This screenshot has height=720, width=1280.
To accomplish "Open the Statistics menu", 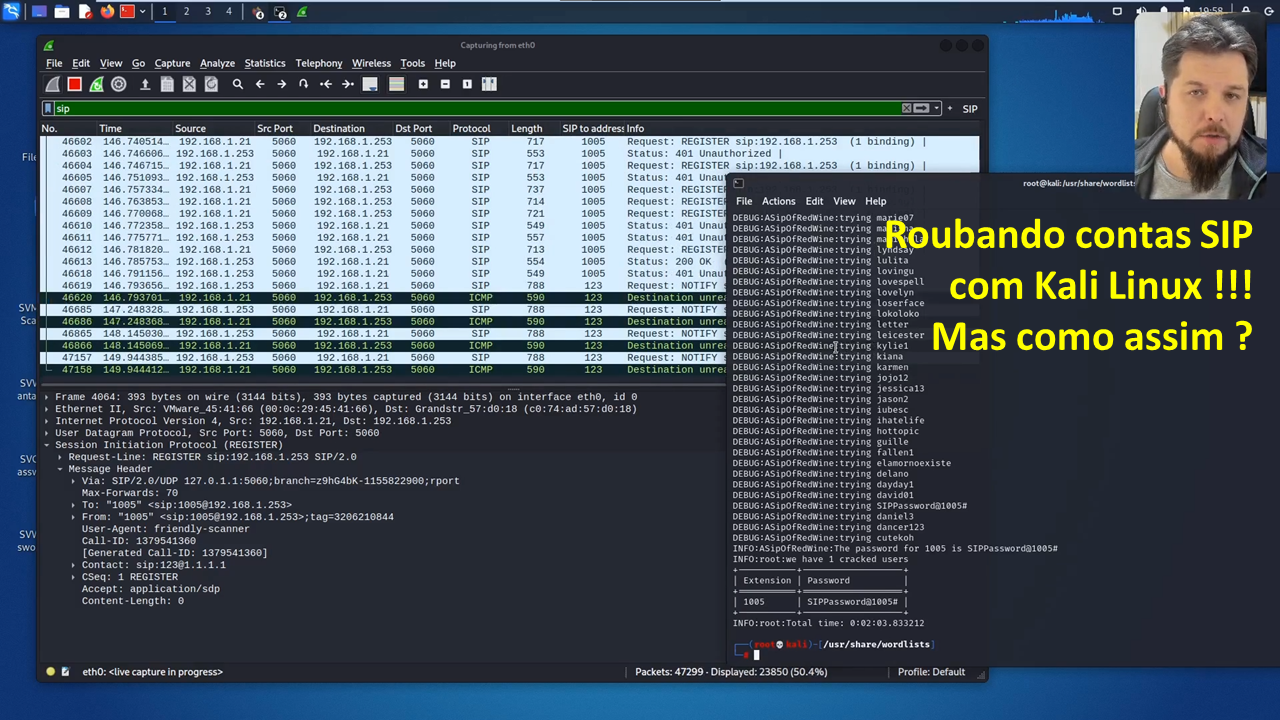I will click(265, 63).
